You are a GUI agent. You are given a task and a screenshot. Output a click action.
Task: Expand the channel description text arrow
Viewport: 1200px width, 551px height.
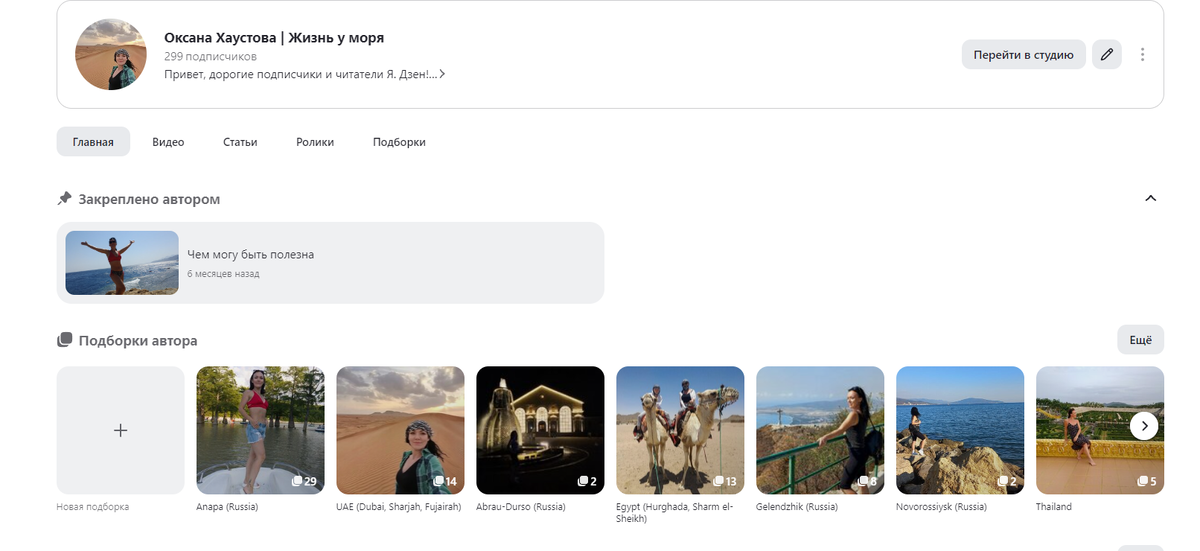442,74
